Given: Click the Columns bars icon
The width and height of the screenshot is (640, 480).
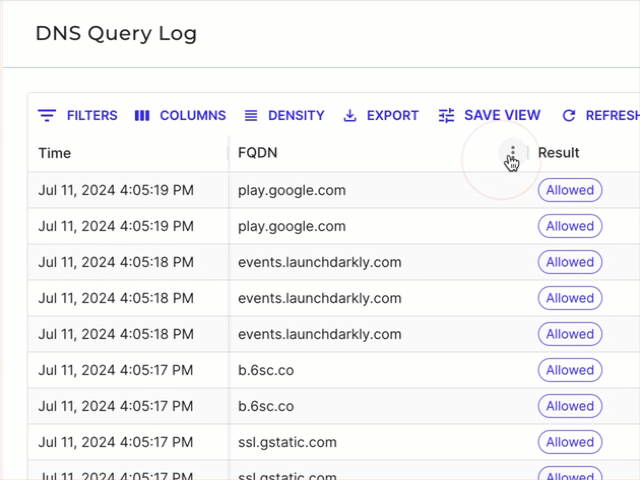Looking at the screenshot, I should [x=142, y=116].
